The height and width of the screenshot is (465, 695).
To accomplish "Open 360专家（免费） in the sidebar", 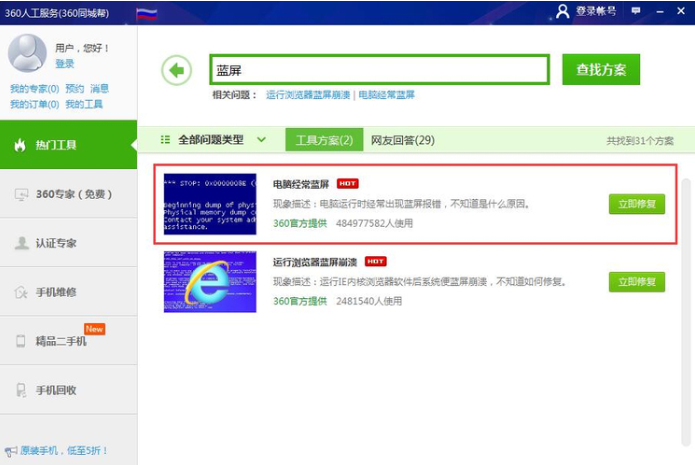I will pyautogui.click(x=68, y=194).
